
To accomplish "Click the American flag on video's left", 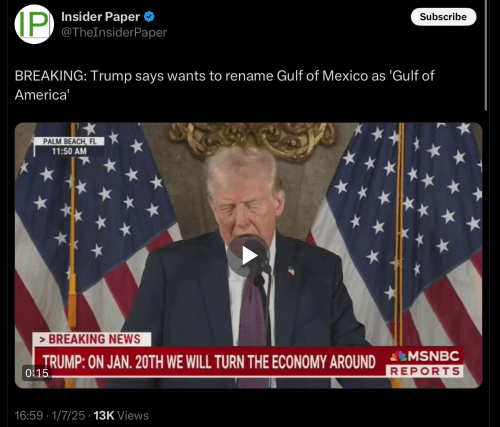I will point(90,233).
